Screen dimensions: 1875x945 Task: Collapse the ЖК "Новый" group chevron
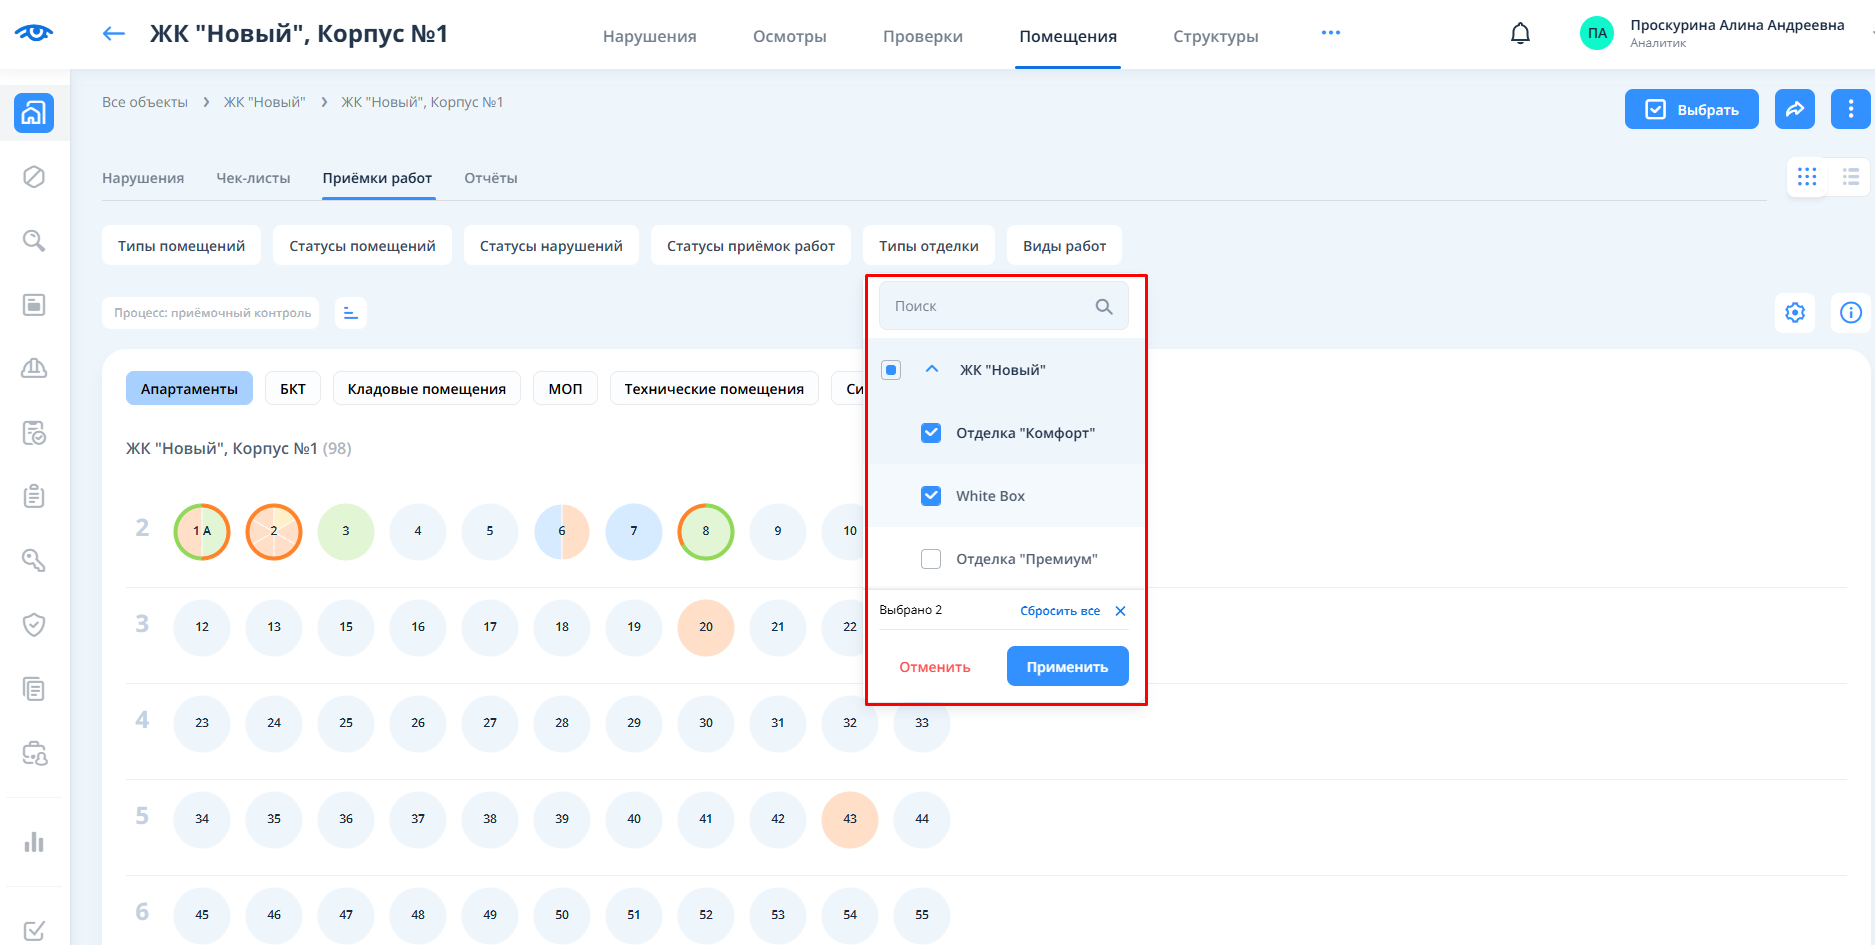(932, 370)
